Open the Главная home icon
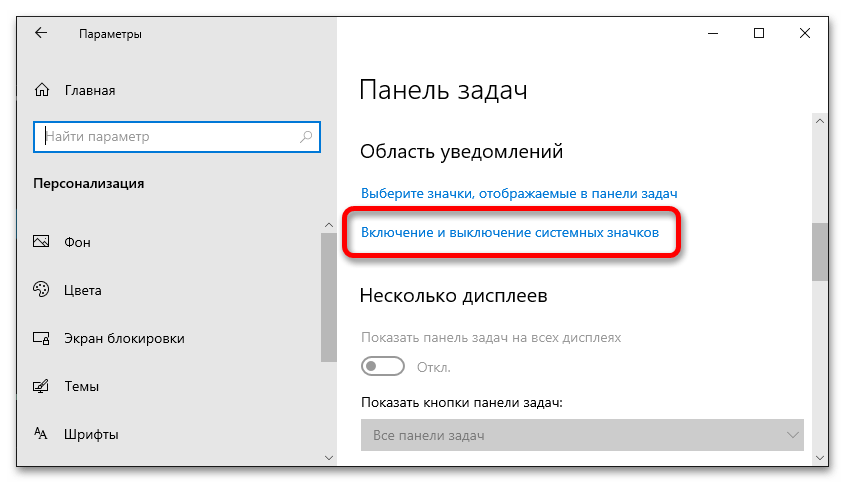Viewport: 845px width, 483px height. (x=42, y=90)
